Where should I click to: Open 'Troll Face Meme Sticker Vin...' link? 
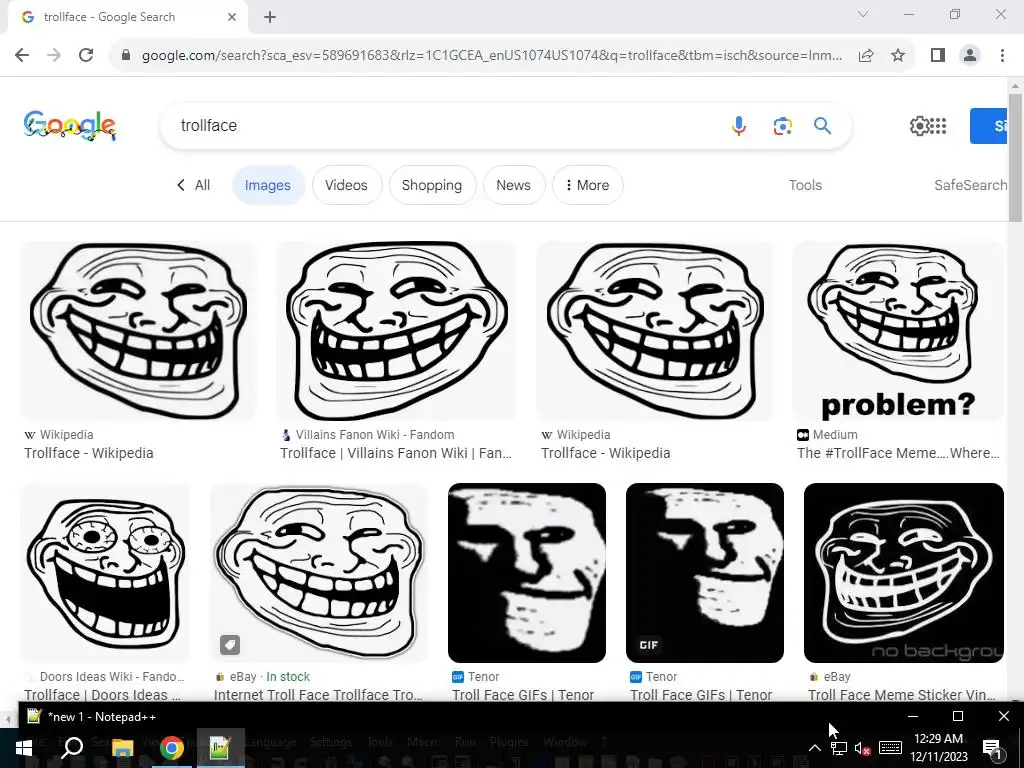pyautogui.click(x=901, y=695)
